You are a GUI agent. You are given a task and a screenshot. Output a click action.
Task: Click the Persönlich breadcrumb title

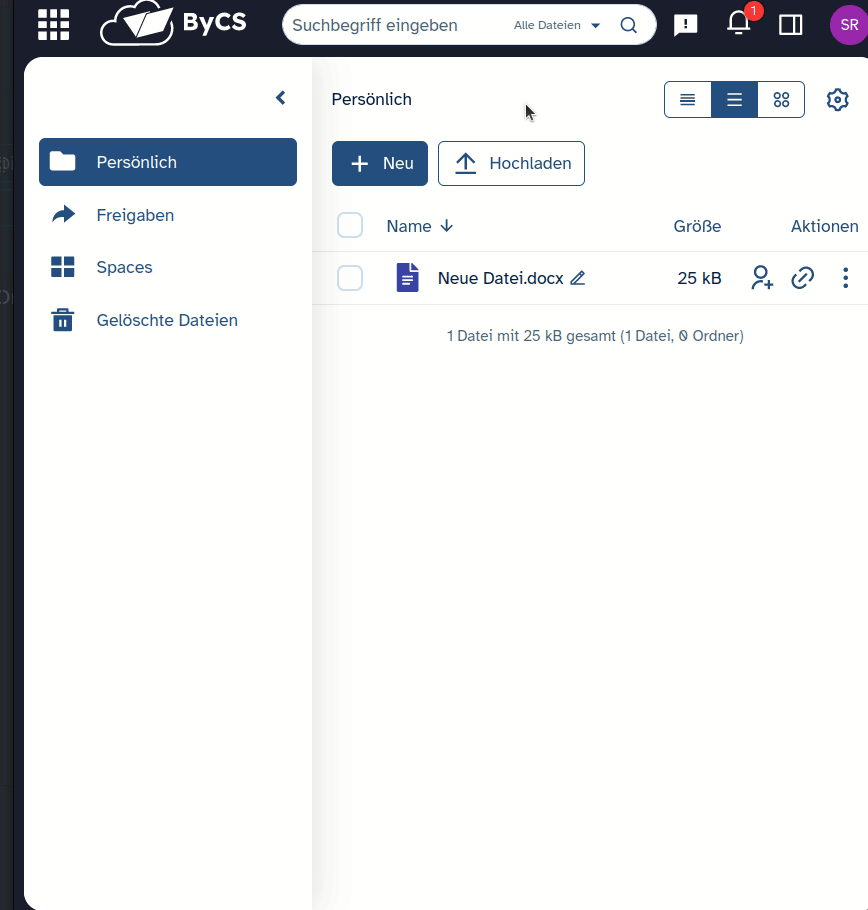point(371,99)
